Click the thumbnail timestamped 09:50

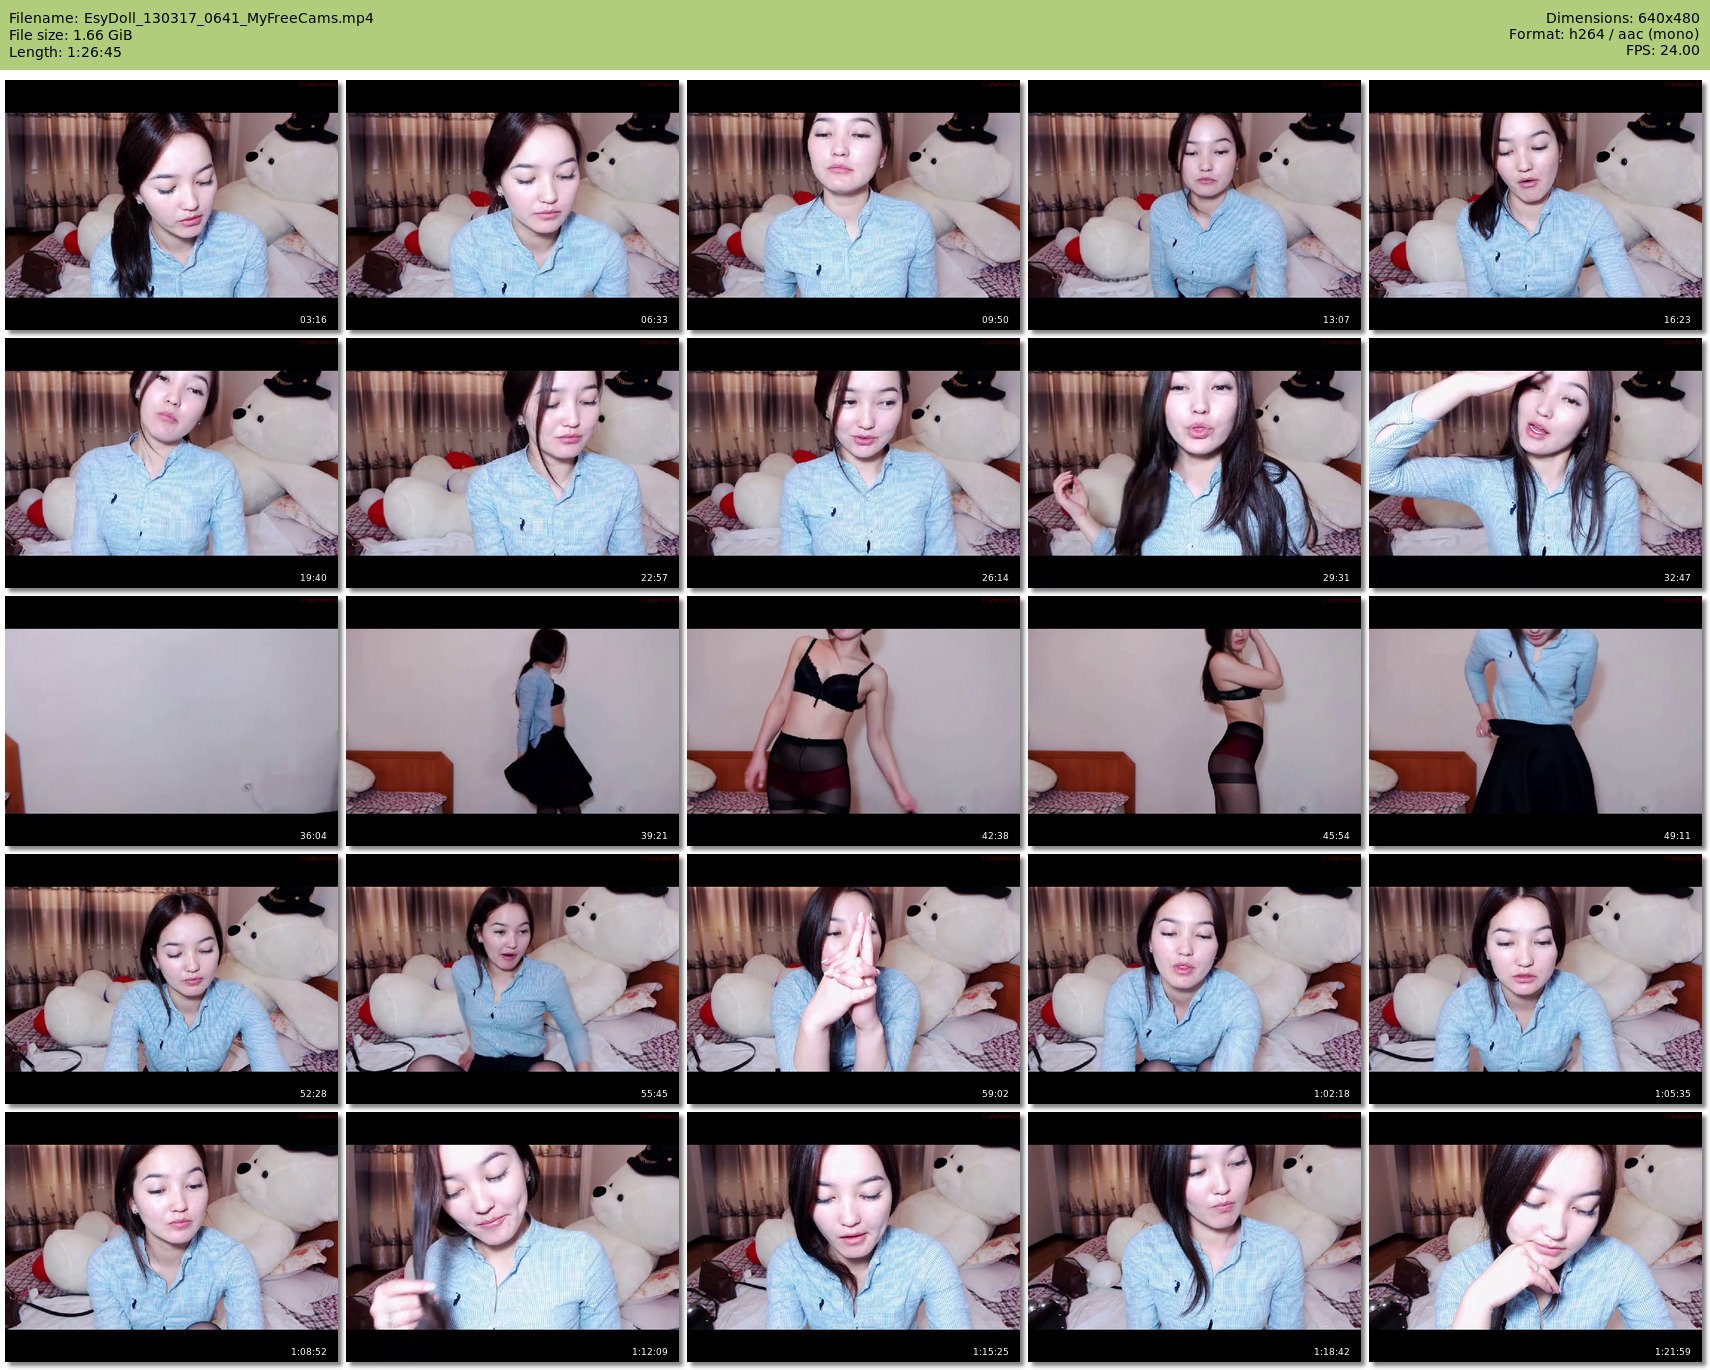[854, 205]
